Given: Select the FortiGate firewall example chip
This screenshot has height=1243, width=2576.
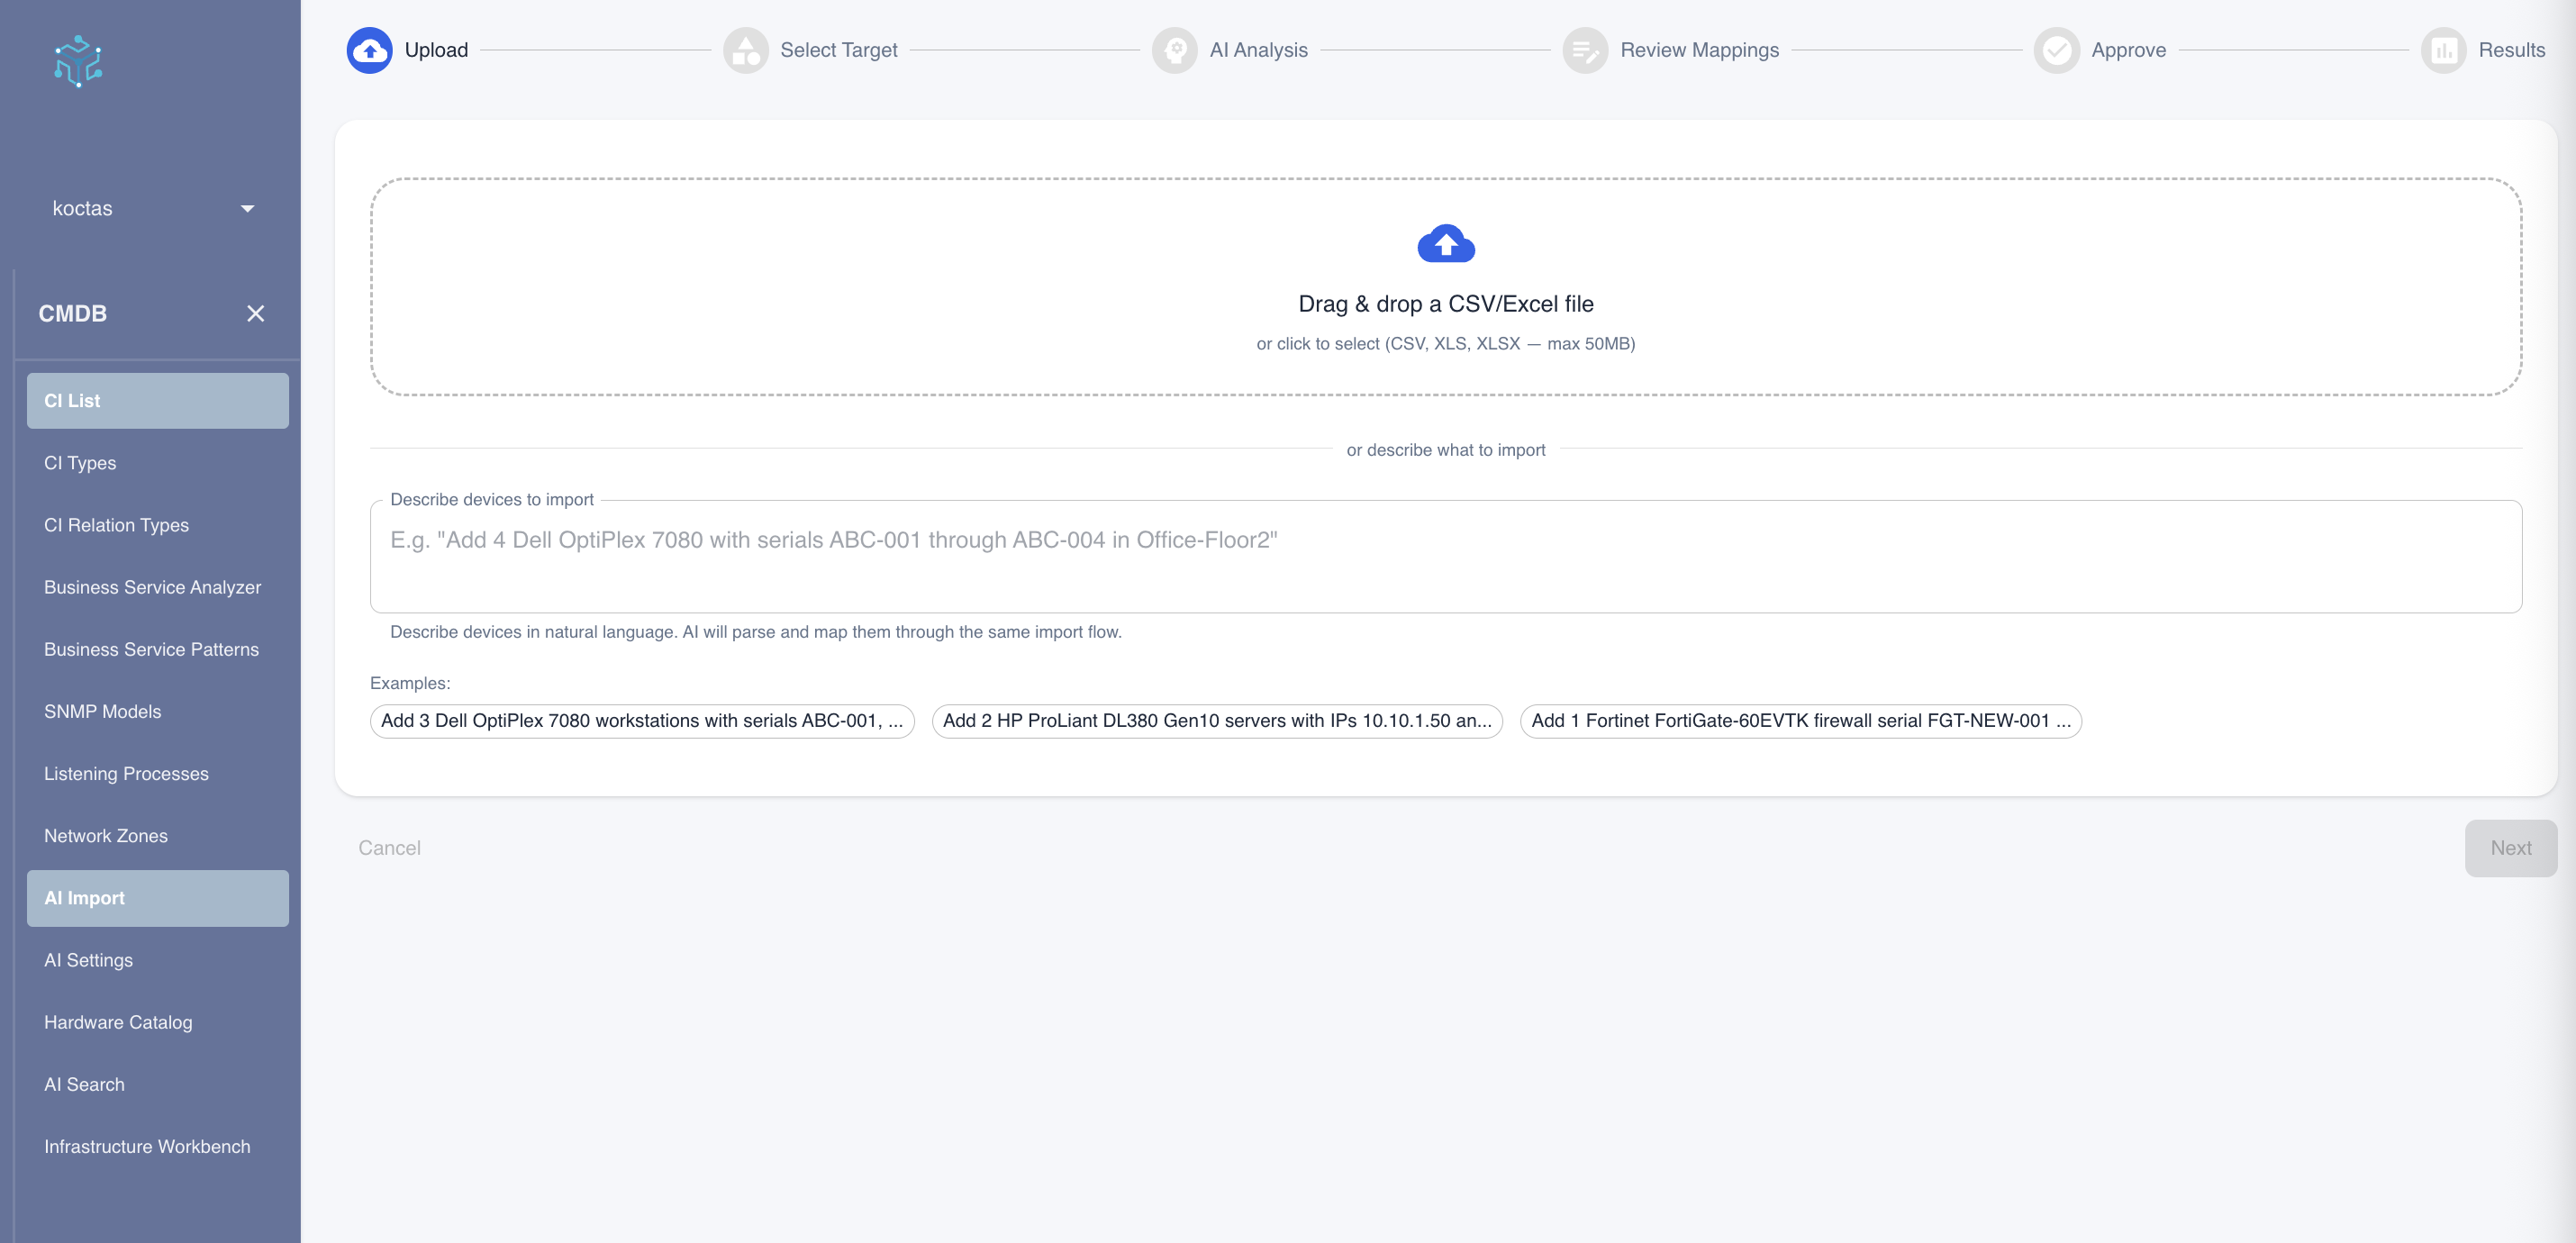Looking at the screenshot, I should (x=1799, y=720).
